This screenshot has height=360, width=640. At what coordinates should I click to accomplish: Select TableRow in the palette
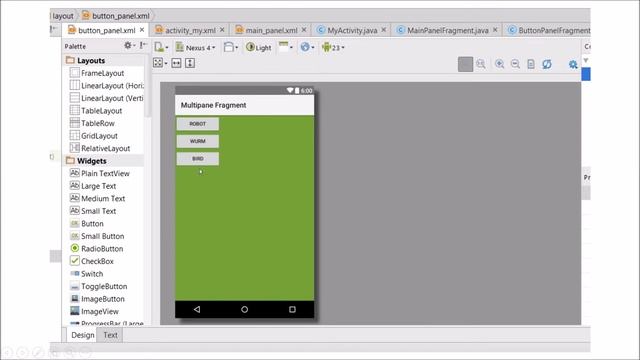92,123
